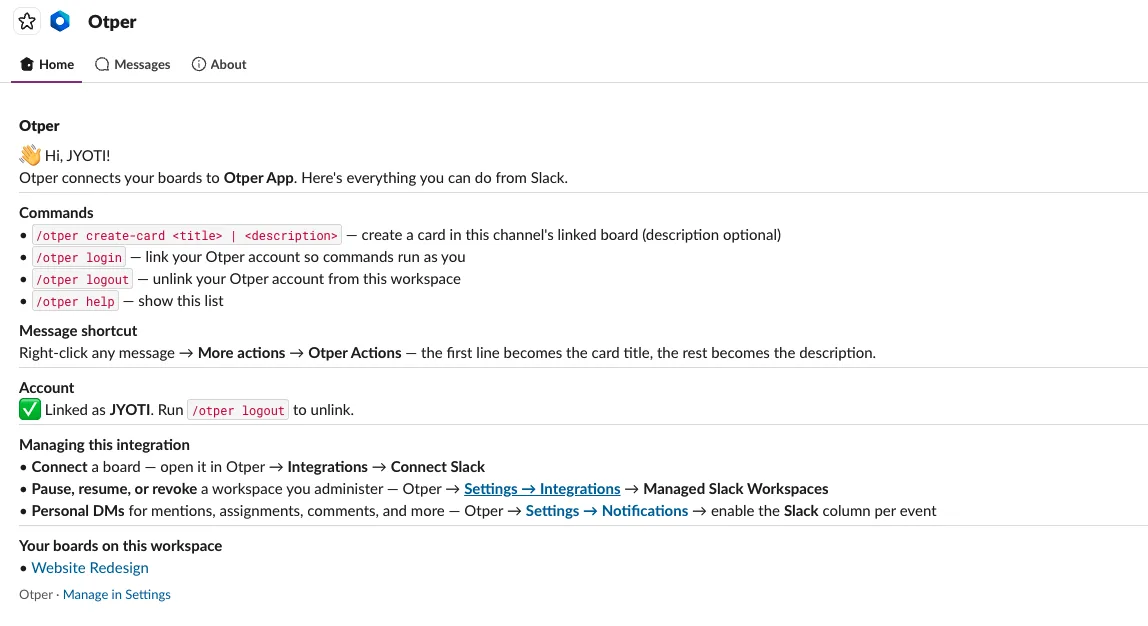Open the Home tab
The height and width of the screenshot is (626, 1148).
(x=47, y=64)
